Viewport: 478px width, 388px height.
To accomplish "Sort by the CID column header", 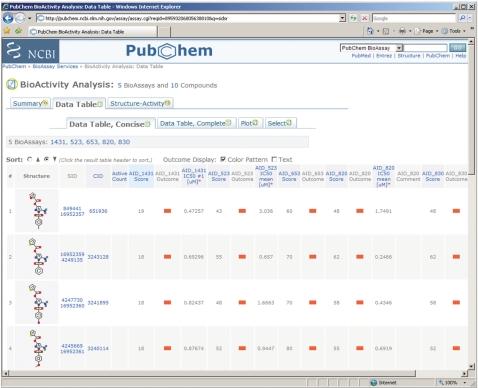I will click(x=98, y=176).
